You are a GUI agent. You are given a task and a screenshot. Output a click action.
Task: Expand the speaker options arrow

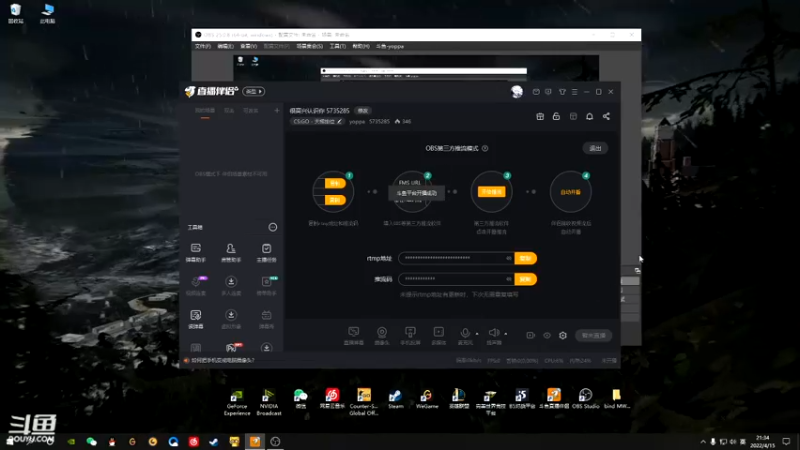pyautogui.click(x=506, y=334)
